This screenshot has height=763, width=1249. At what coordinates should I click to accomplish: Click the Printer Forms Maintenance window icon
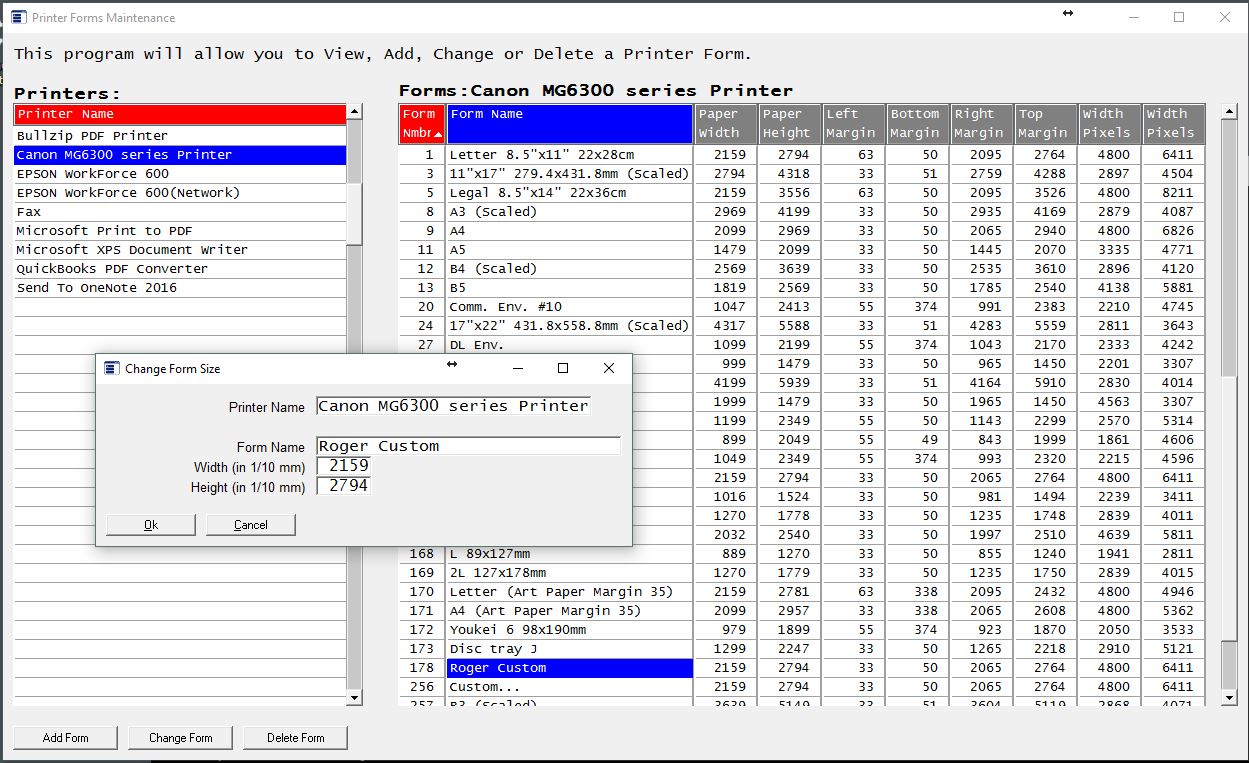click(x=19, y=17)
